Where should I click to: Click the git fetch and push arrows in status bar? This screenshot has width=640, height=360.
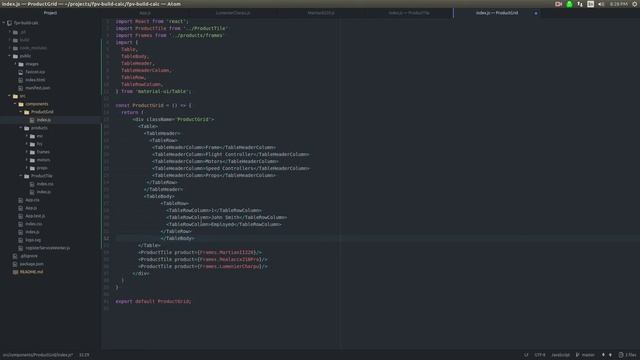(607, 355)
